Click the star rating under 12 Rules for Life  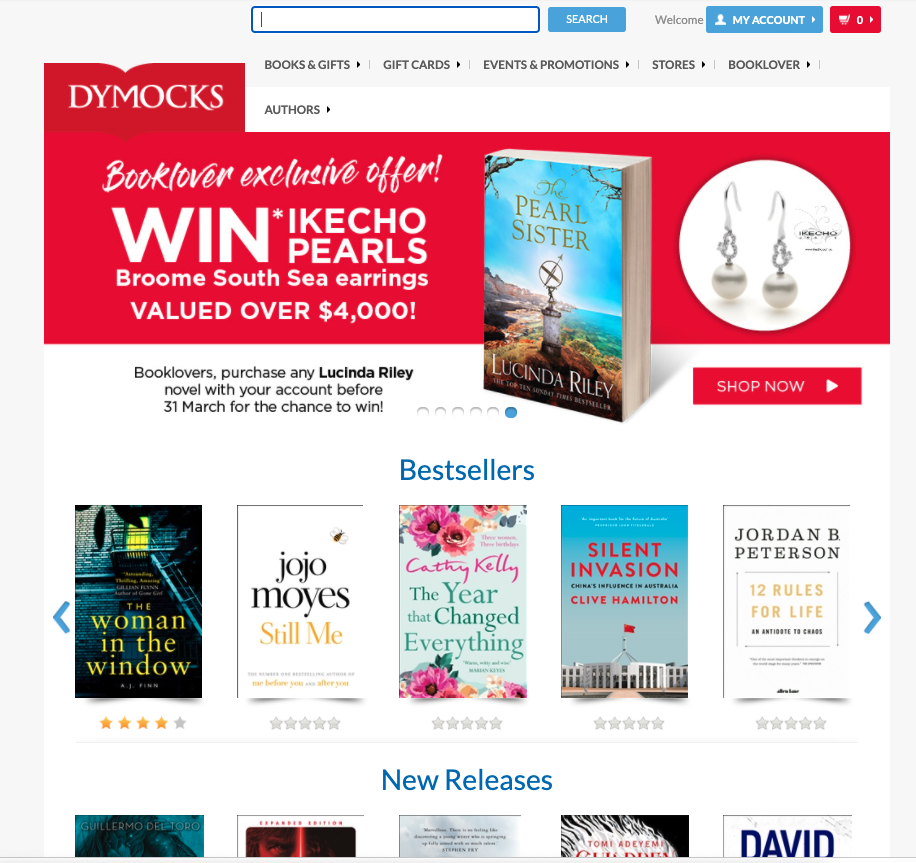pyautogui.click(x=791, y=724)
